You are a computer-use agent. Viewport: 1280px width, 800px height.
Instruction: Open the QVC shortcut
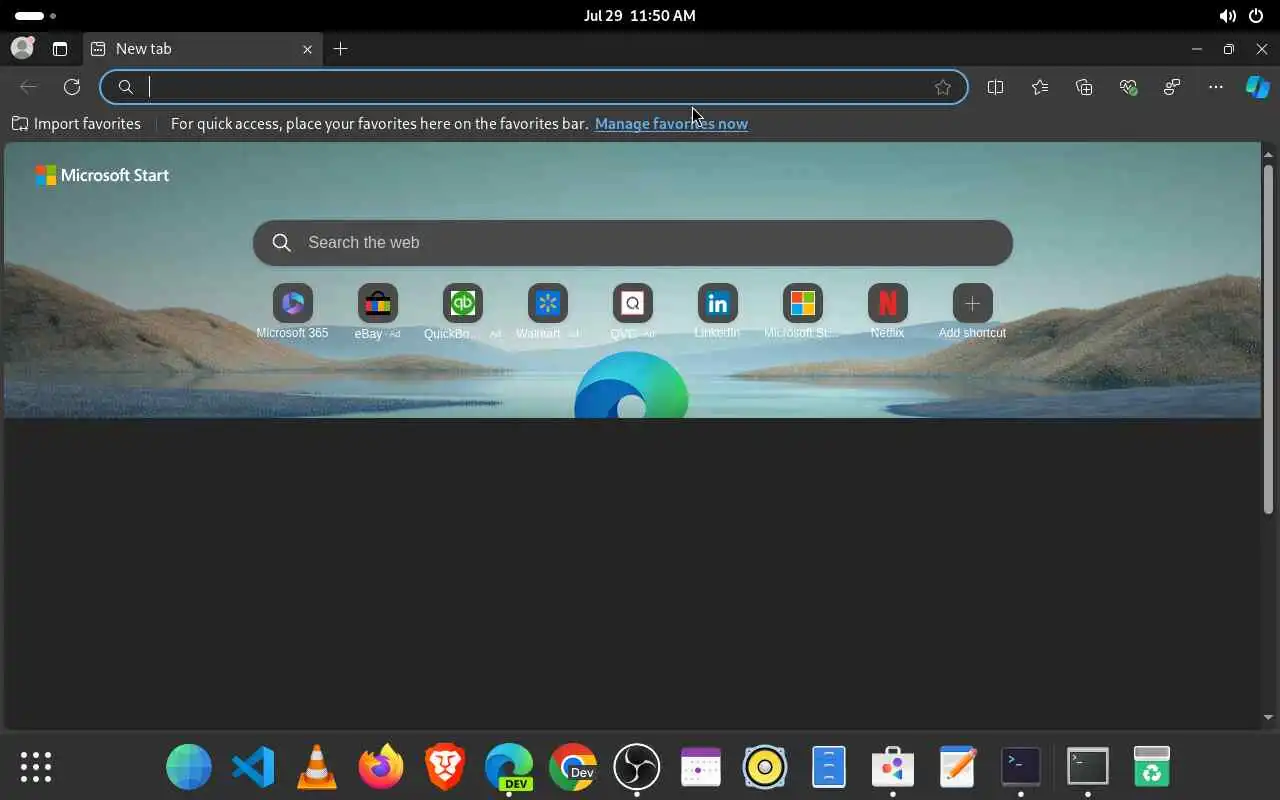tap(632, 312)
